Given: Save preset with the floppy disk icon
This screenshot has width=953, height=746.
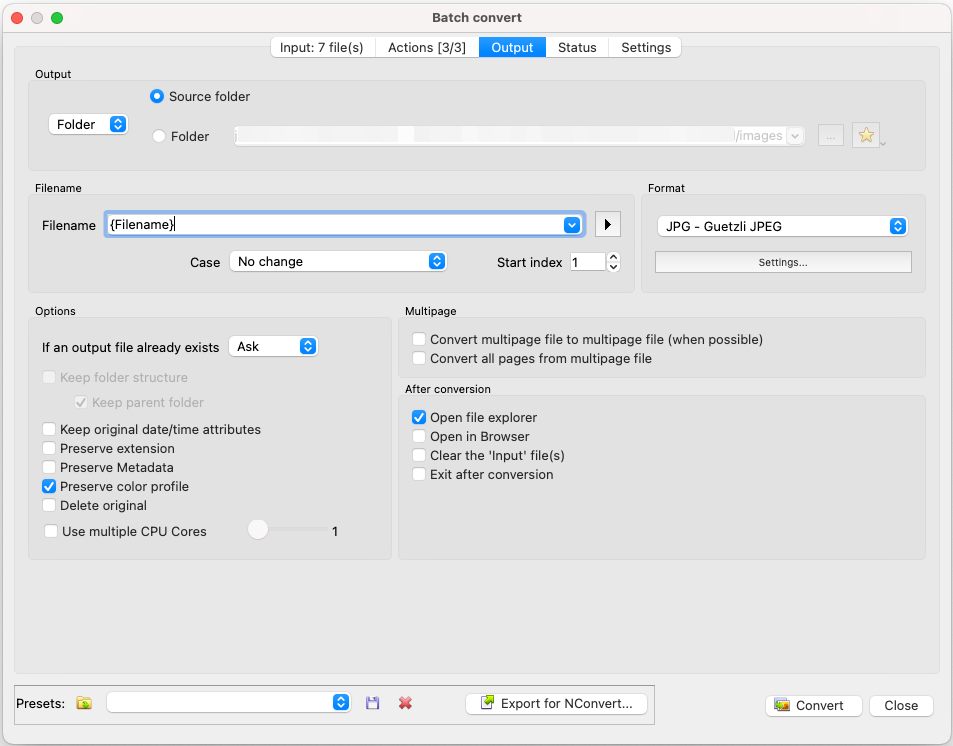Looking at the screenshot, I should coord(373,703).
